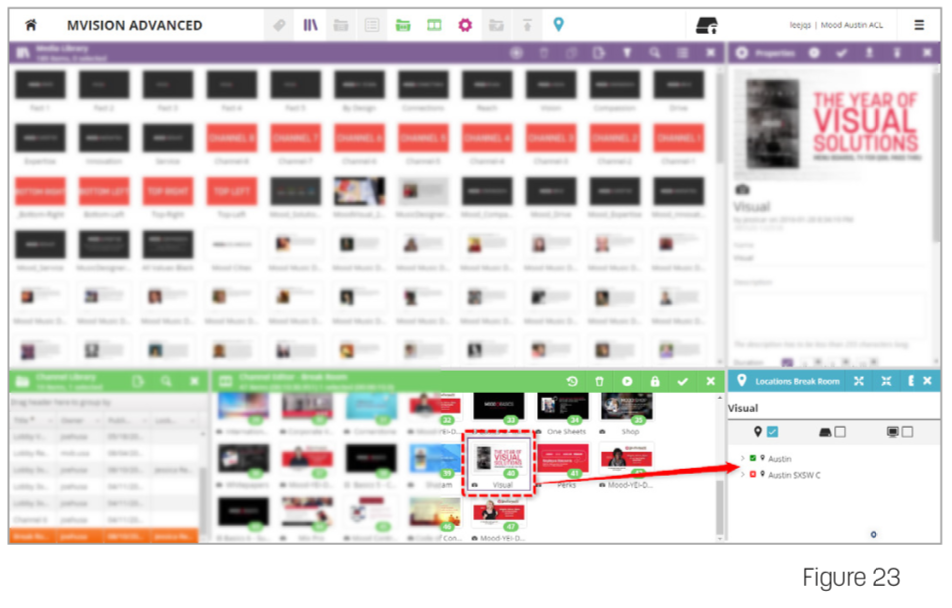Image resolution: width=952 pixels, height=608 pixels.
Task: Click the red Channel 8 media thumbnail
Action: tap(231, 138)
